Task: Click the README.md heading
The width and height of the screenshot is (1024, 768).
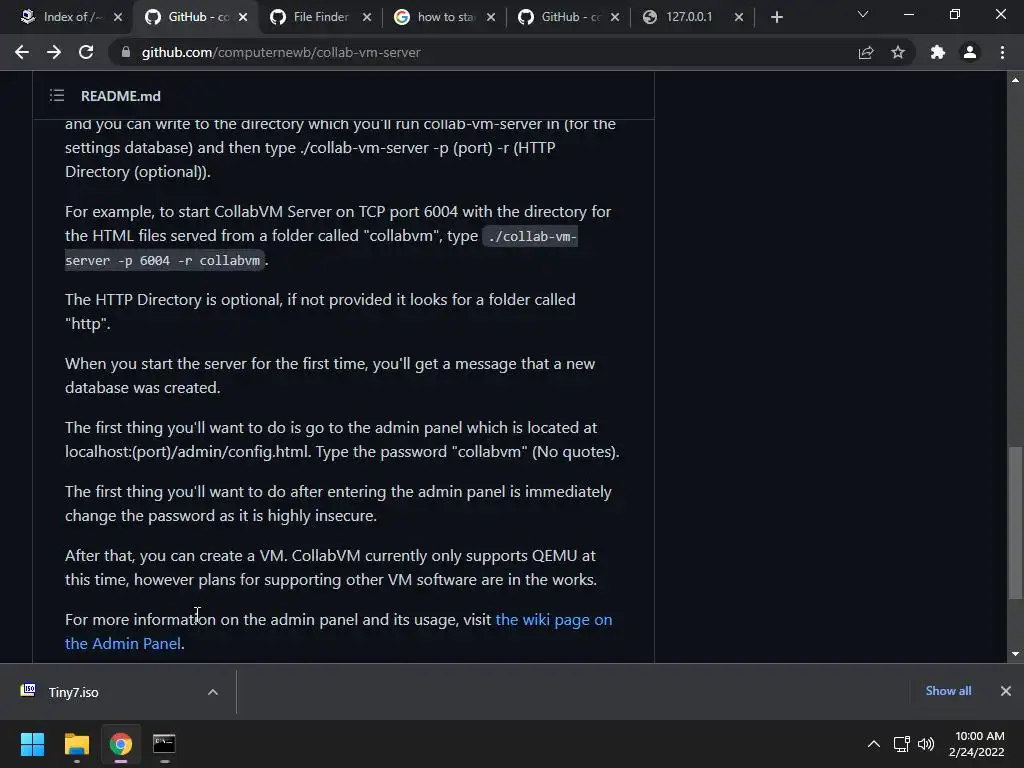Action: tap(121, 96)
